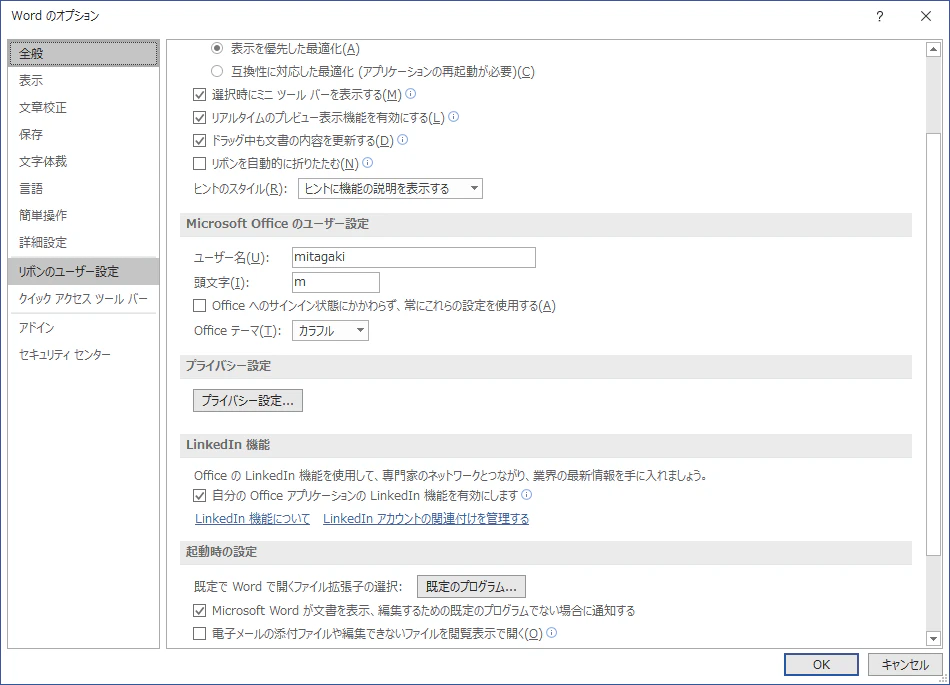Click info icon beside LinkedIn 機能を有効にします
The width and height of the screenshot is (950, 685).
pos(526,495)
